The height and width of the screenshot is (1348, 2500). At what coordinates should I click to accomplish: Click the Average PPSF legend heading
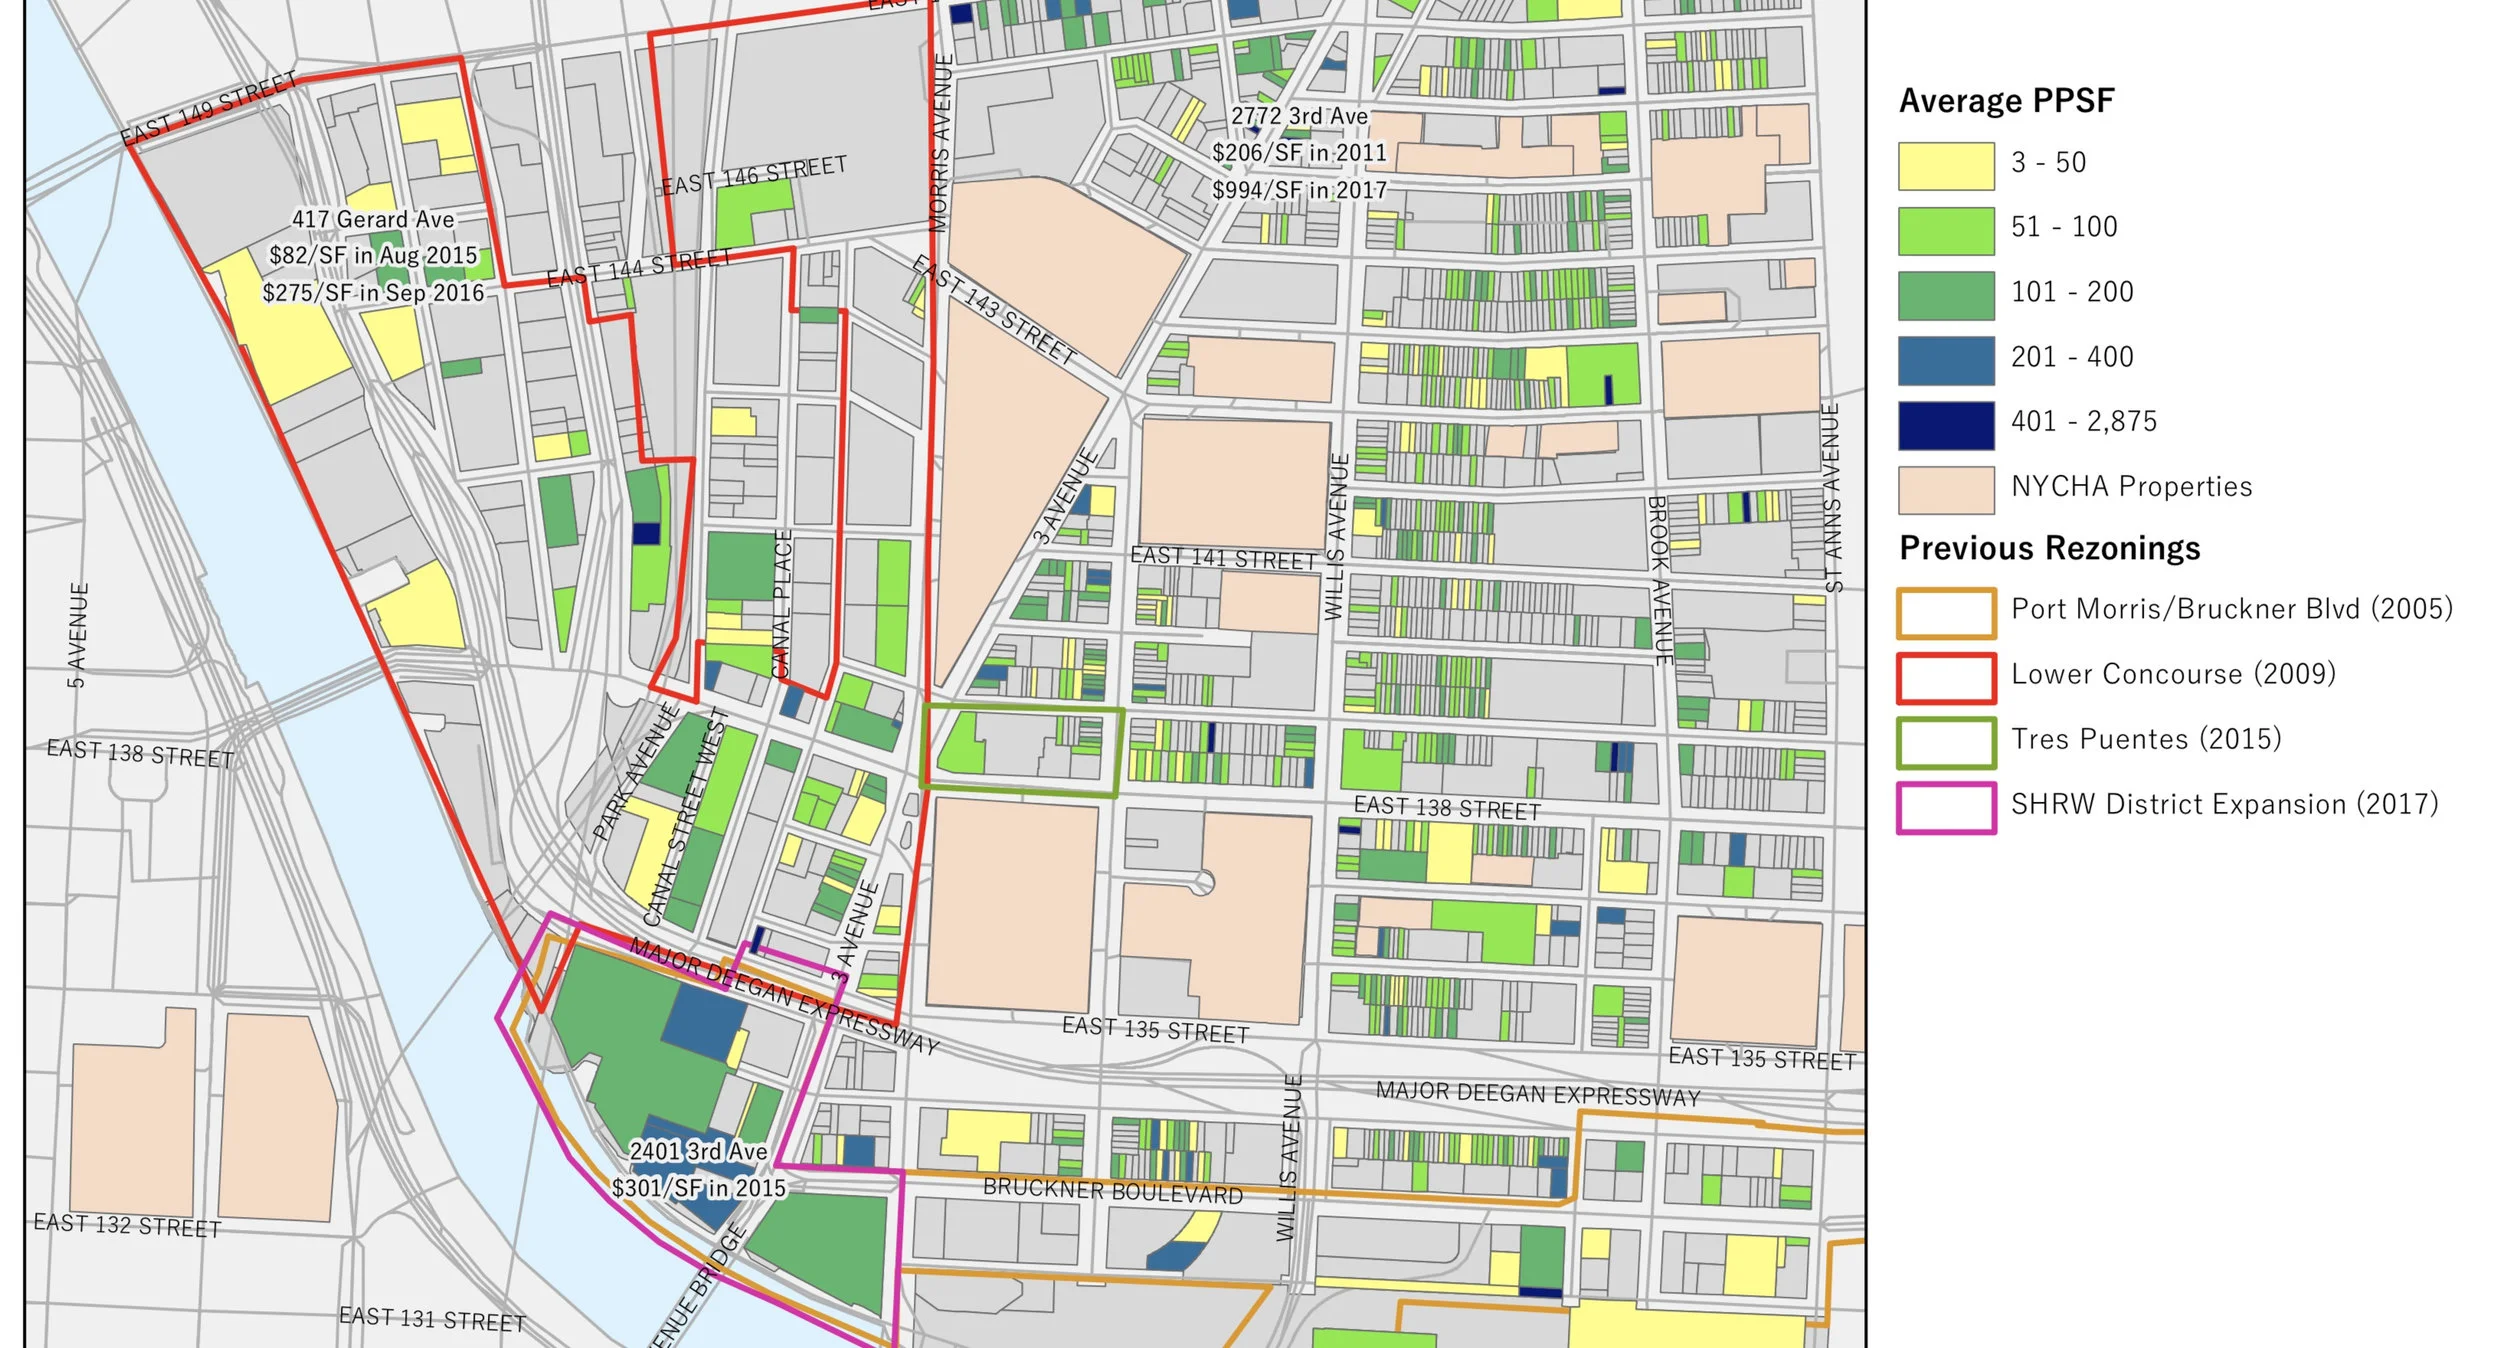tap(2006, 101)
